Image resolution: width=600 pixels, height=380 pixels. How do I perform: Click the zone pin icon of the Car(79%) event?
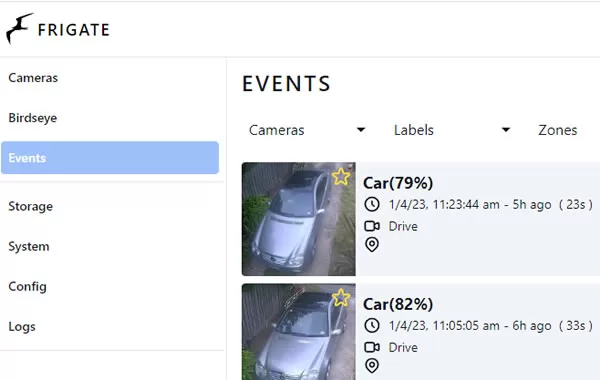(x=372, y=245)
